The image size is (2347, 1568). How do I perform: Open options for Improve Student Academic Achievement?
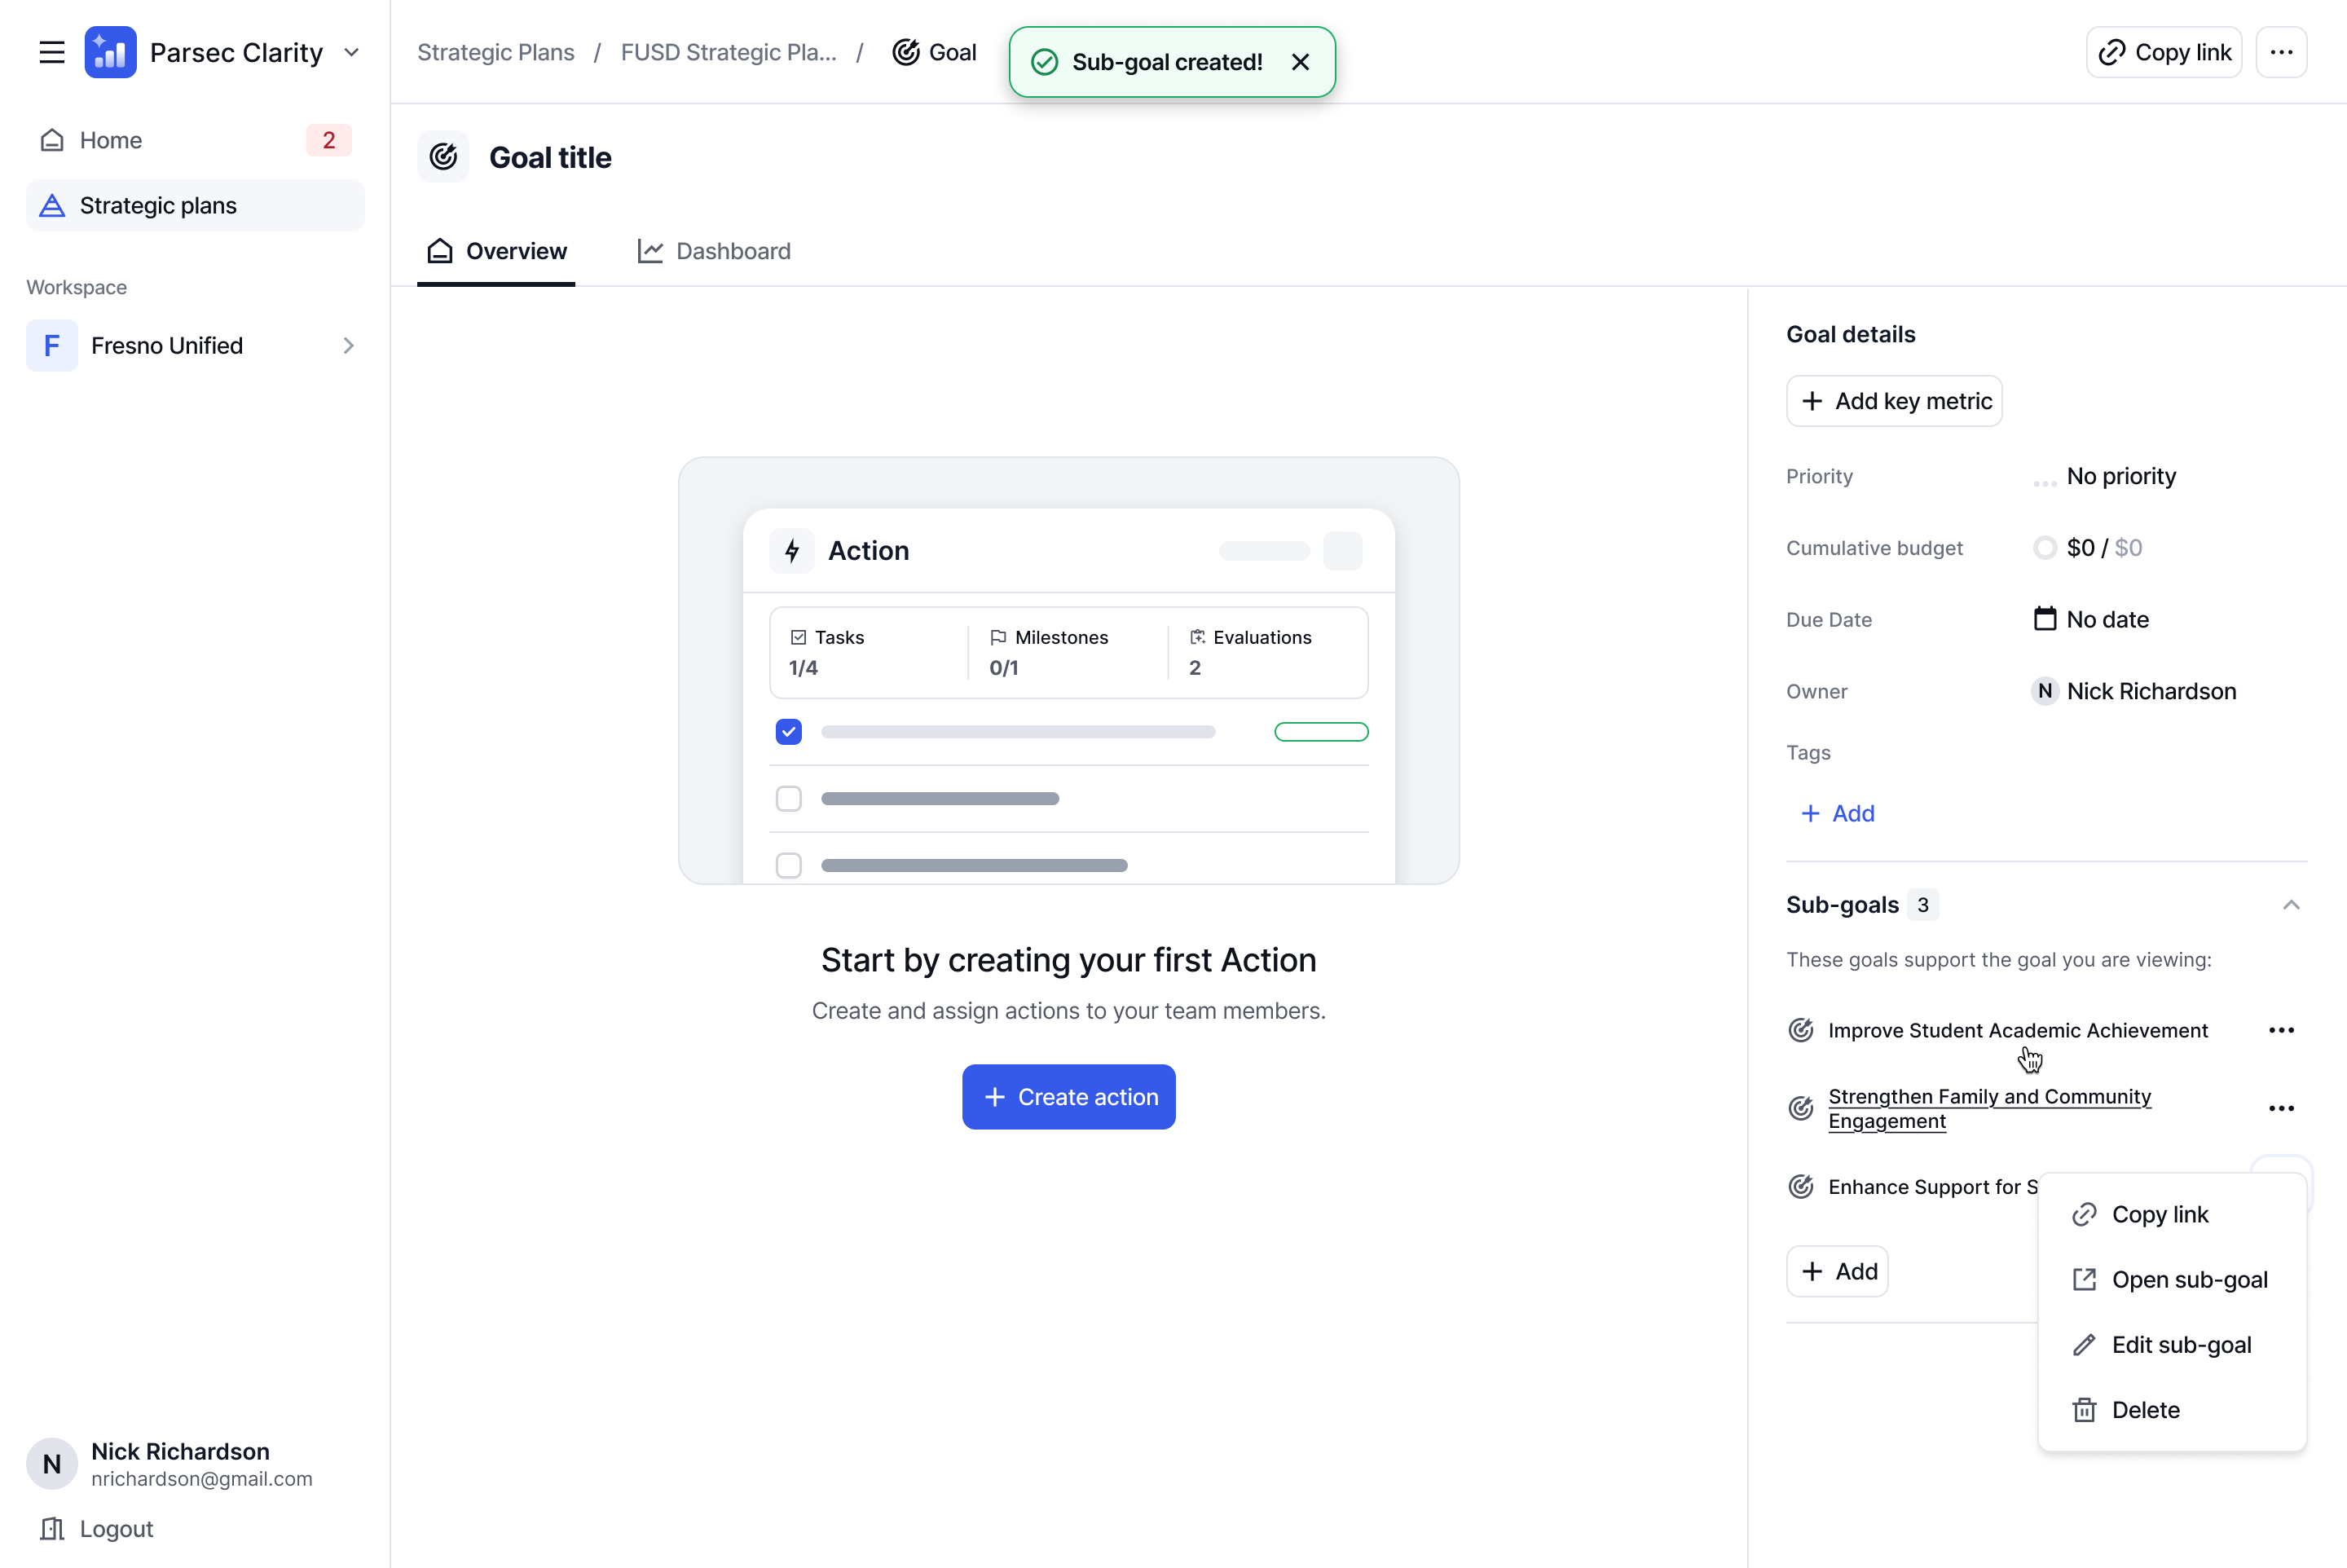[x=2281, y=1030]
